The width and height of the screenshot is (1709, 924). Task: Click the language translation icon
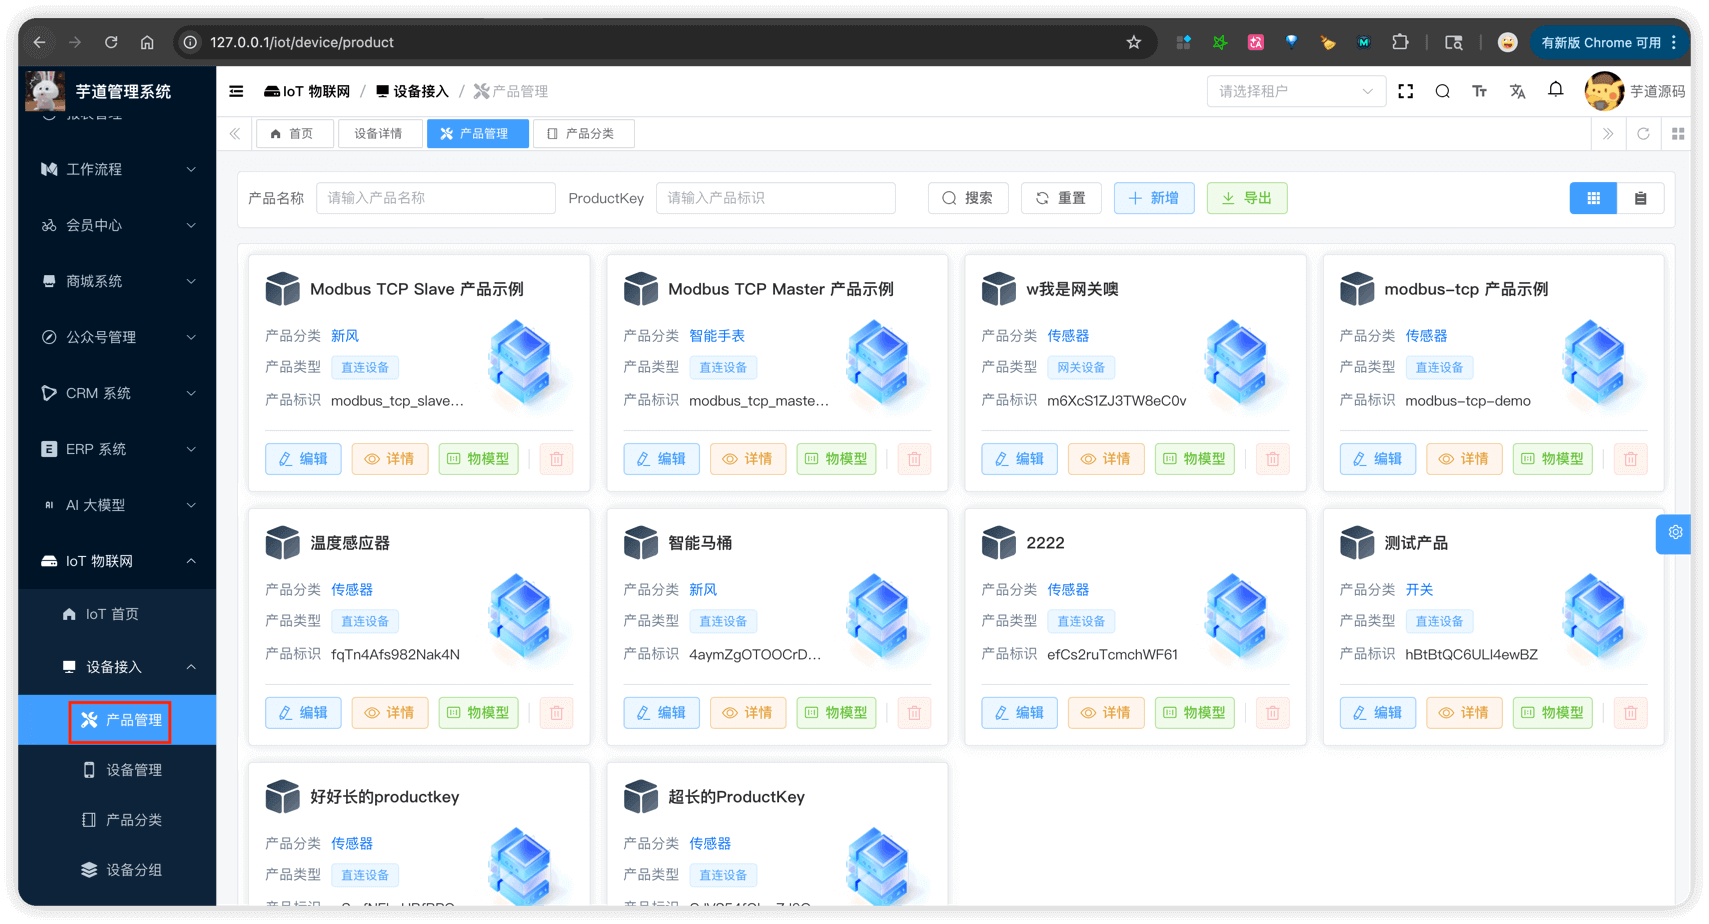(x=1517, y=91)
